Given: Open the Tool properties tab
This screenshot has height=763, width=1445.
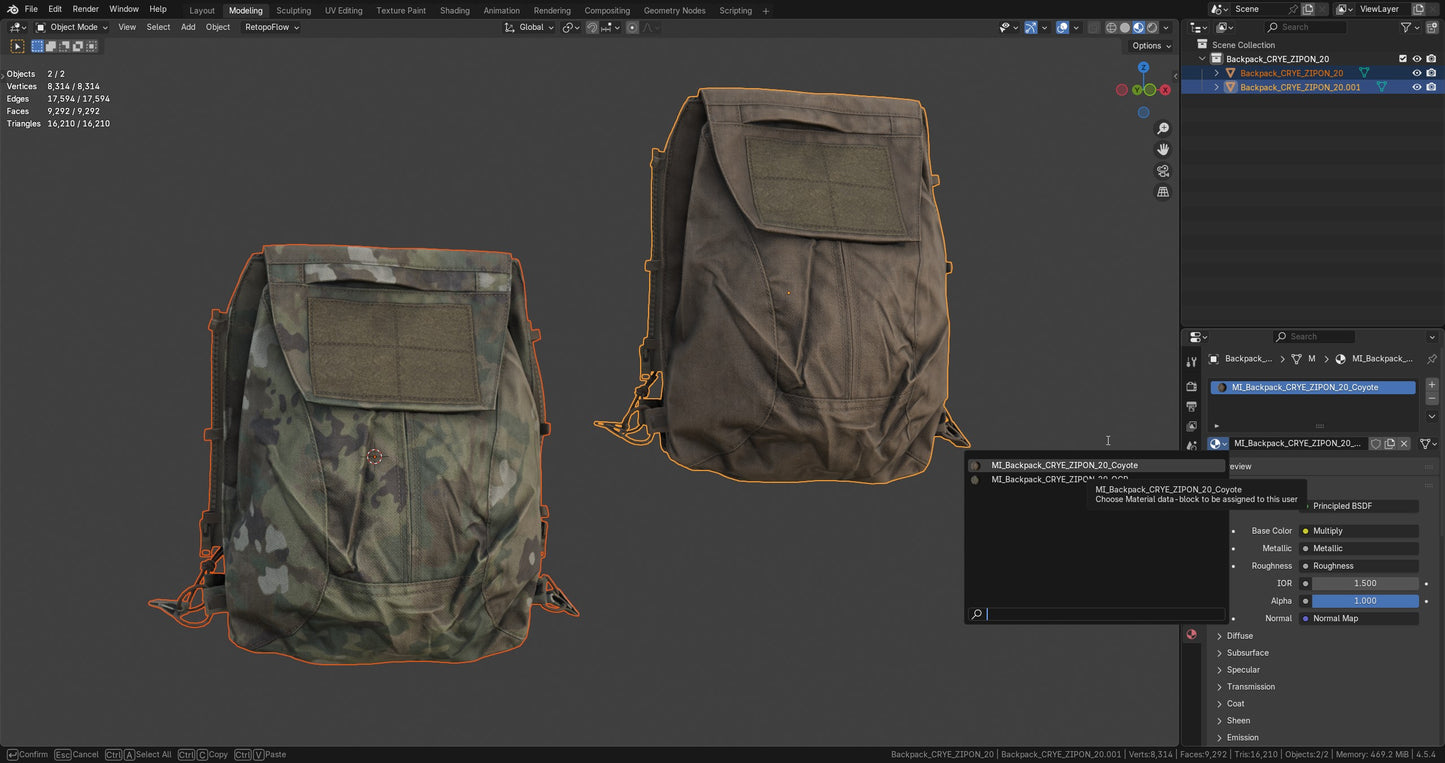Looking at the screenshot, I should (1191, 361).
